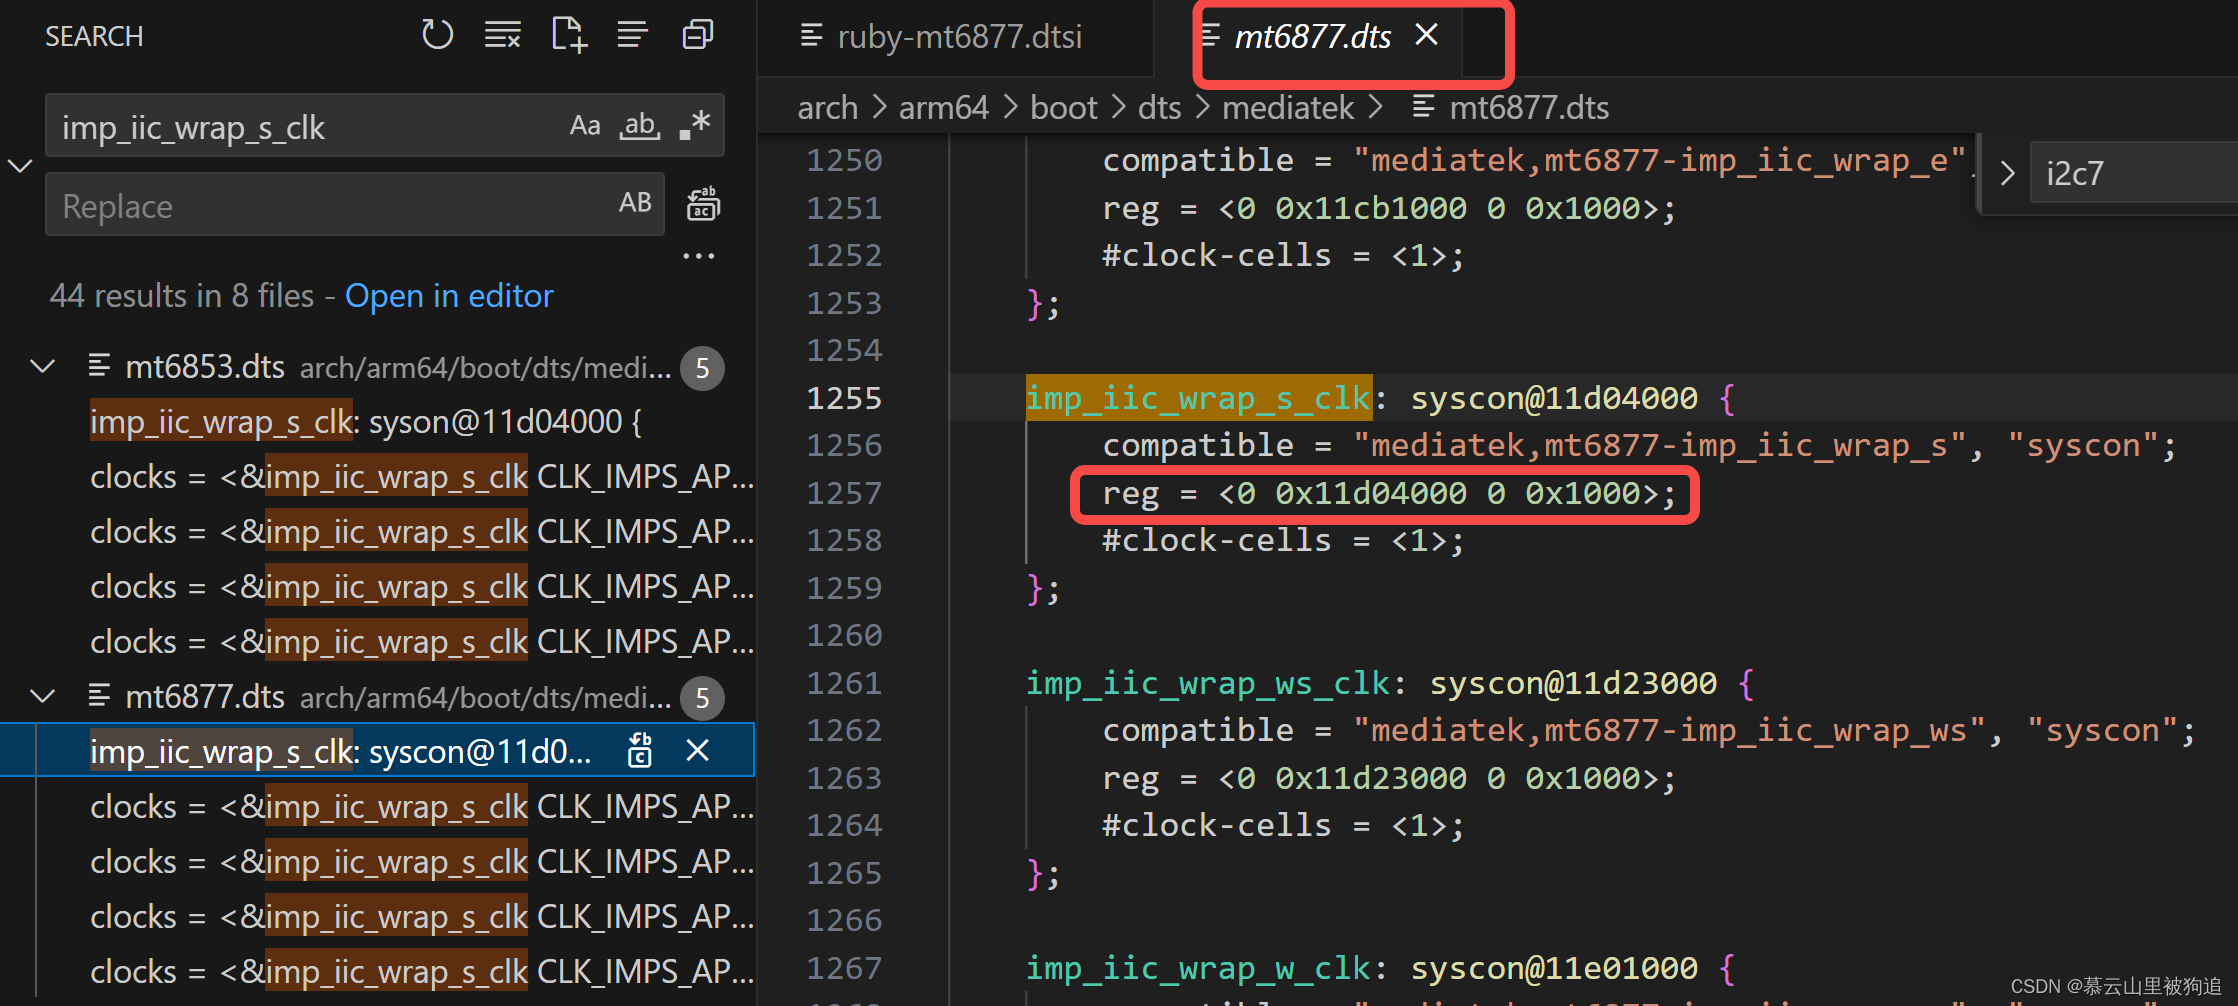Open the search details ellipsis menu

698,256
